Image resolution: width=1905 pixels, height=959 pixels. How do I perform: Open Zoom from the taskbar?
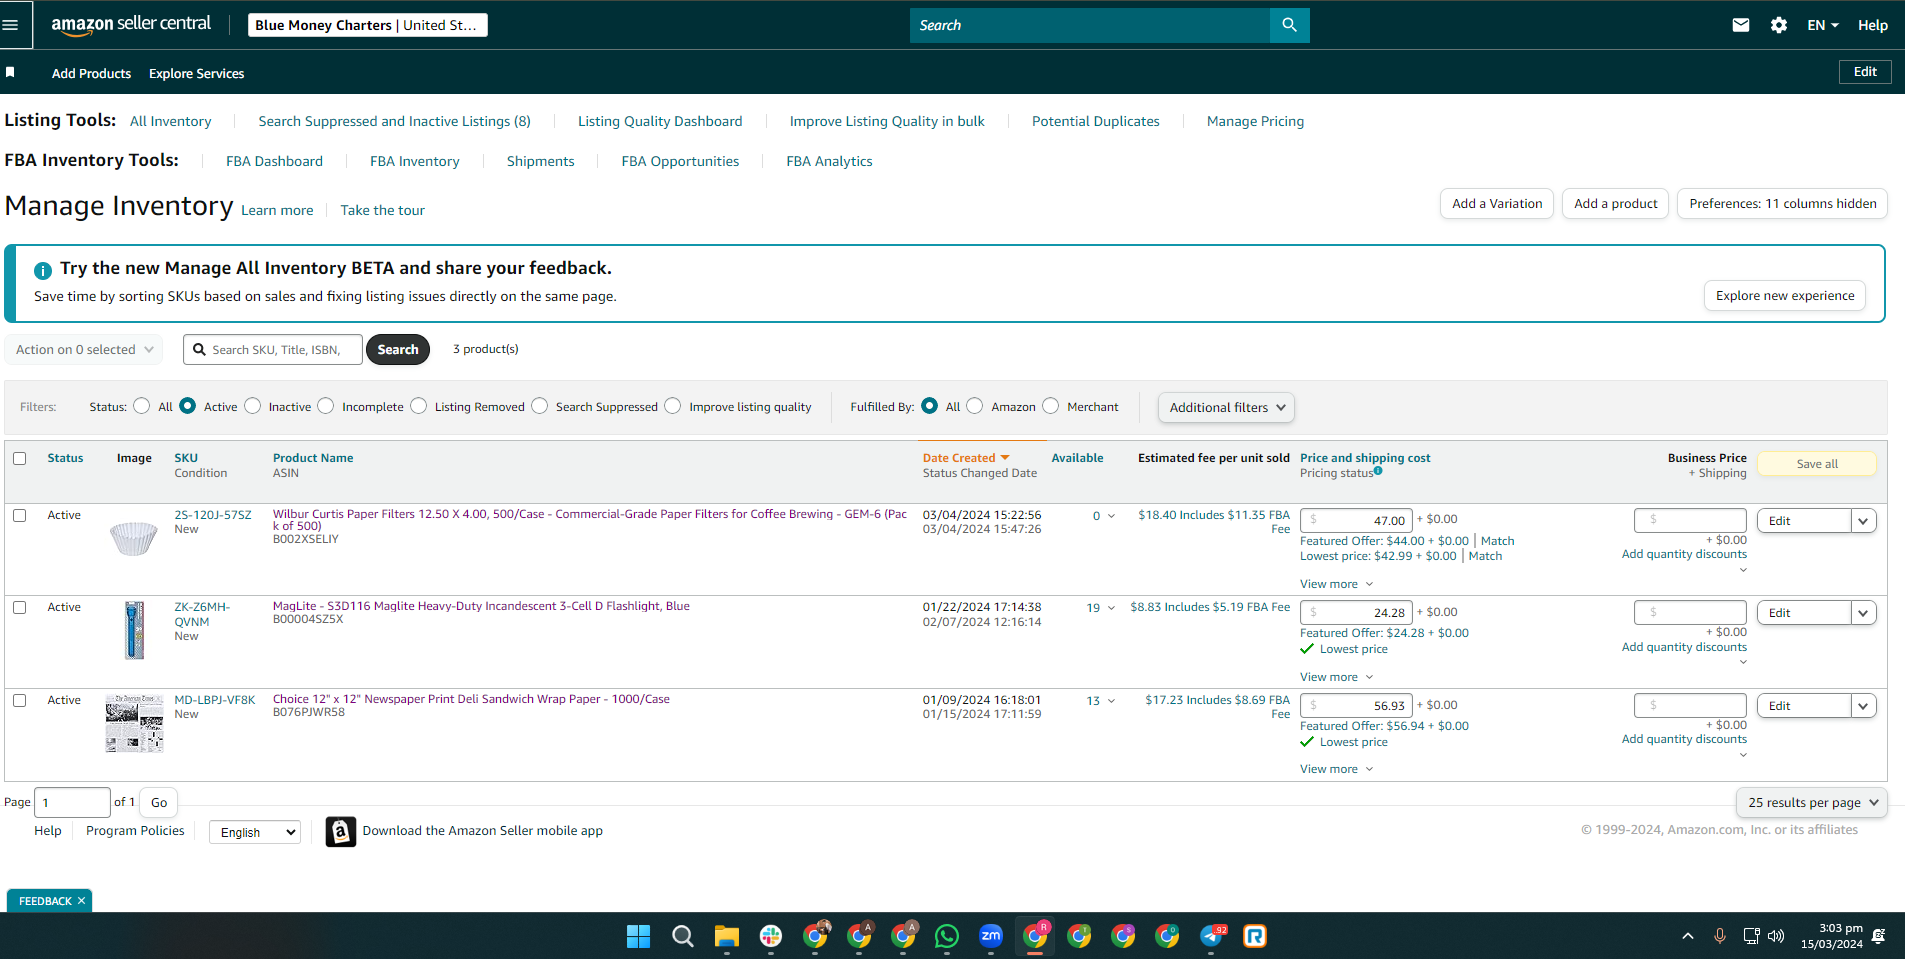[991, 936]
